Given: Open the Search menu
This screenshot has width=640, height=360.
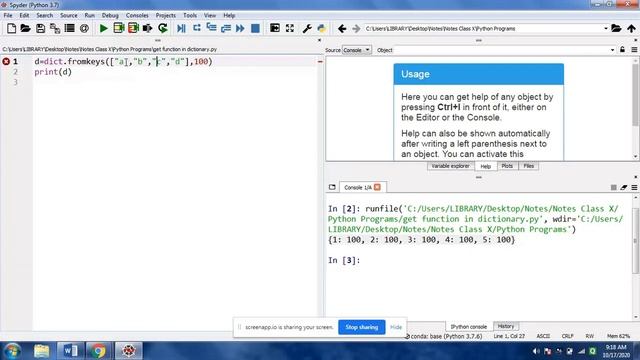Looking at the screenshot, I should pos(44,15).
